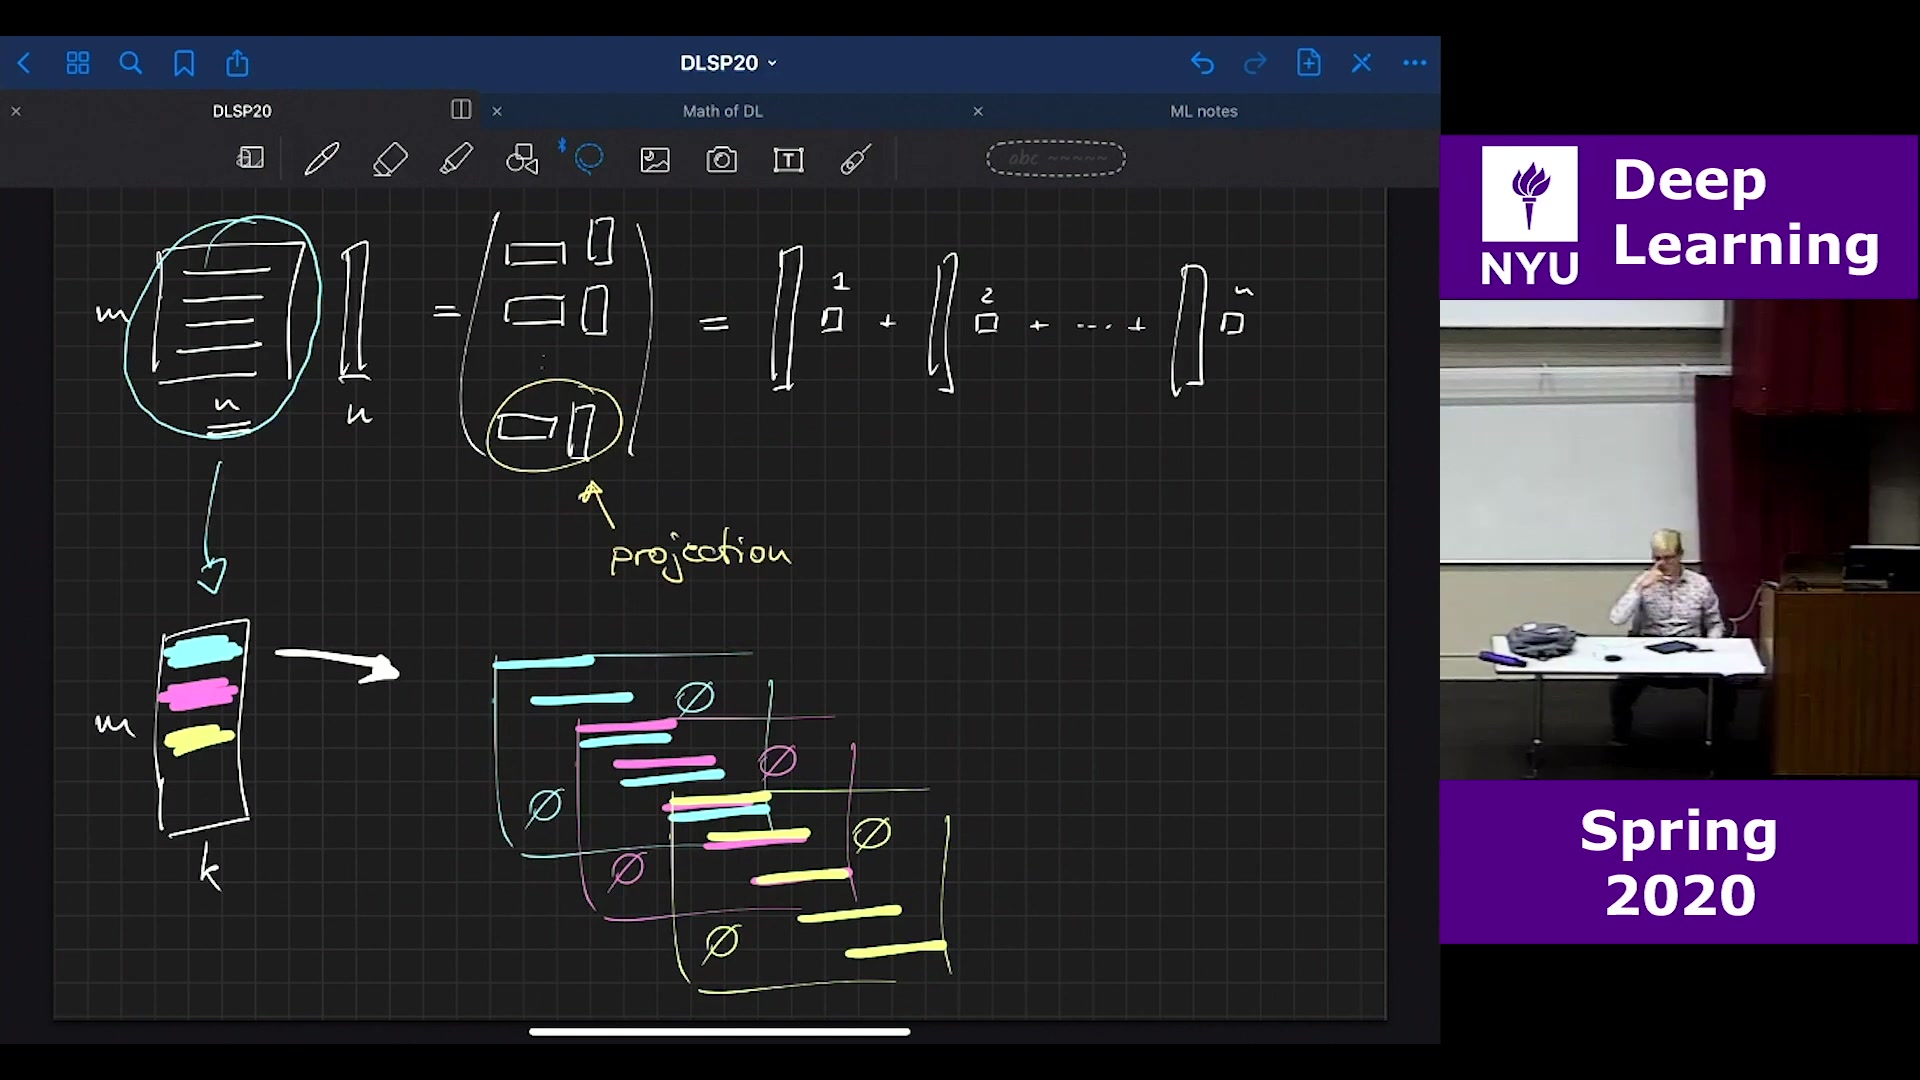Select the Pen tool

(322, 160)
